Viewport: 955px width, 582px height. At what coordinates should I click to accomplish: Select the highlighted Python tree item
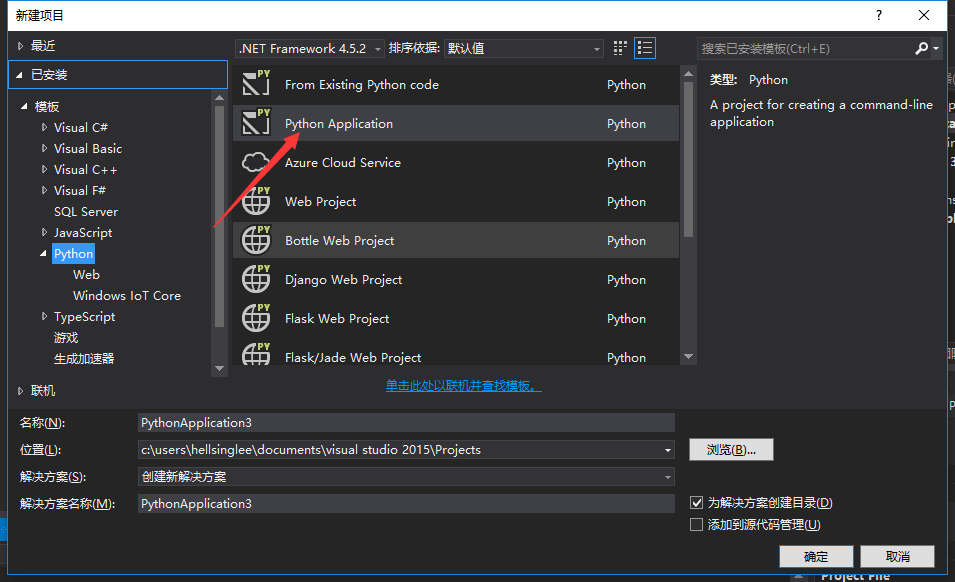[x=74, y=254]
